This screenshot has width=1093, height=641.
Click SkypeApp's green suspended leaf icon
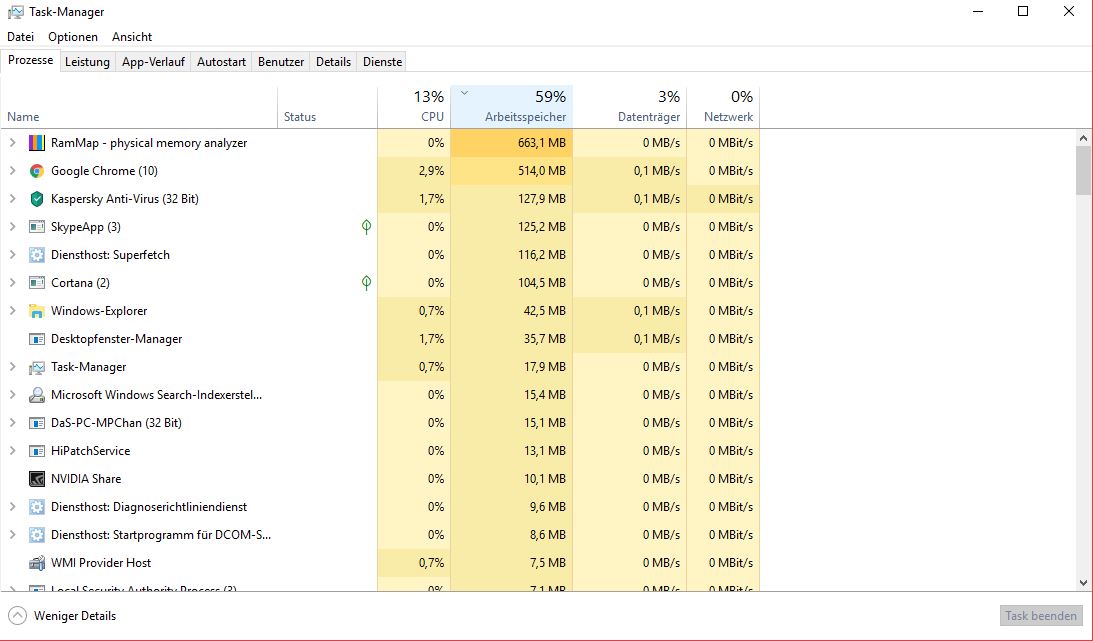(366, 226)
